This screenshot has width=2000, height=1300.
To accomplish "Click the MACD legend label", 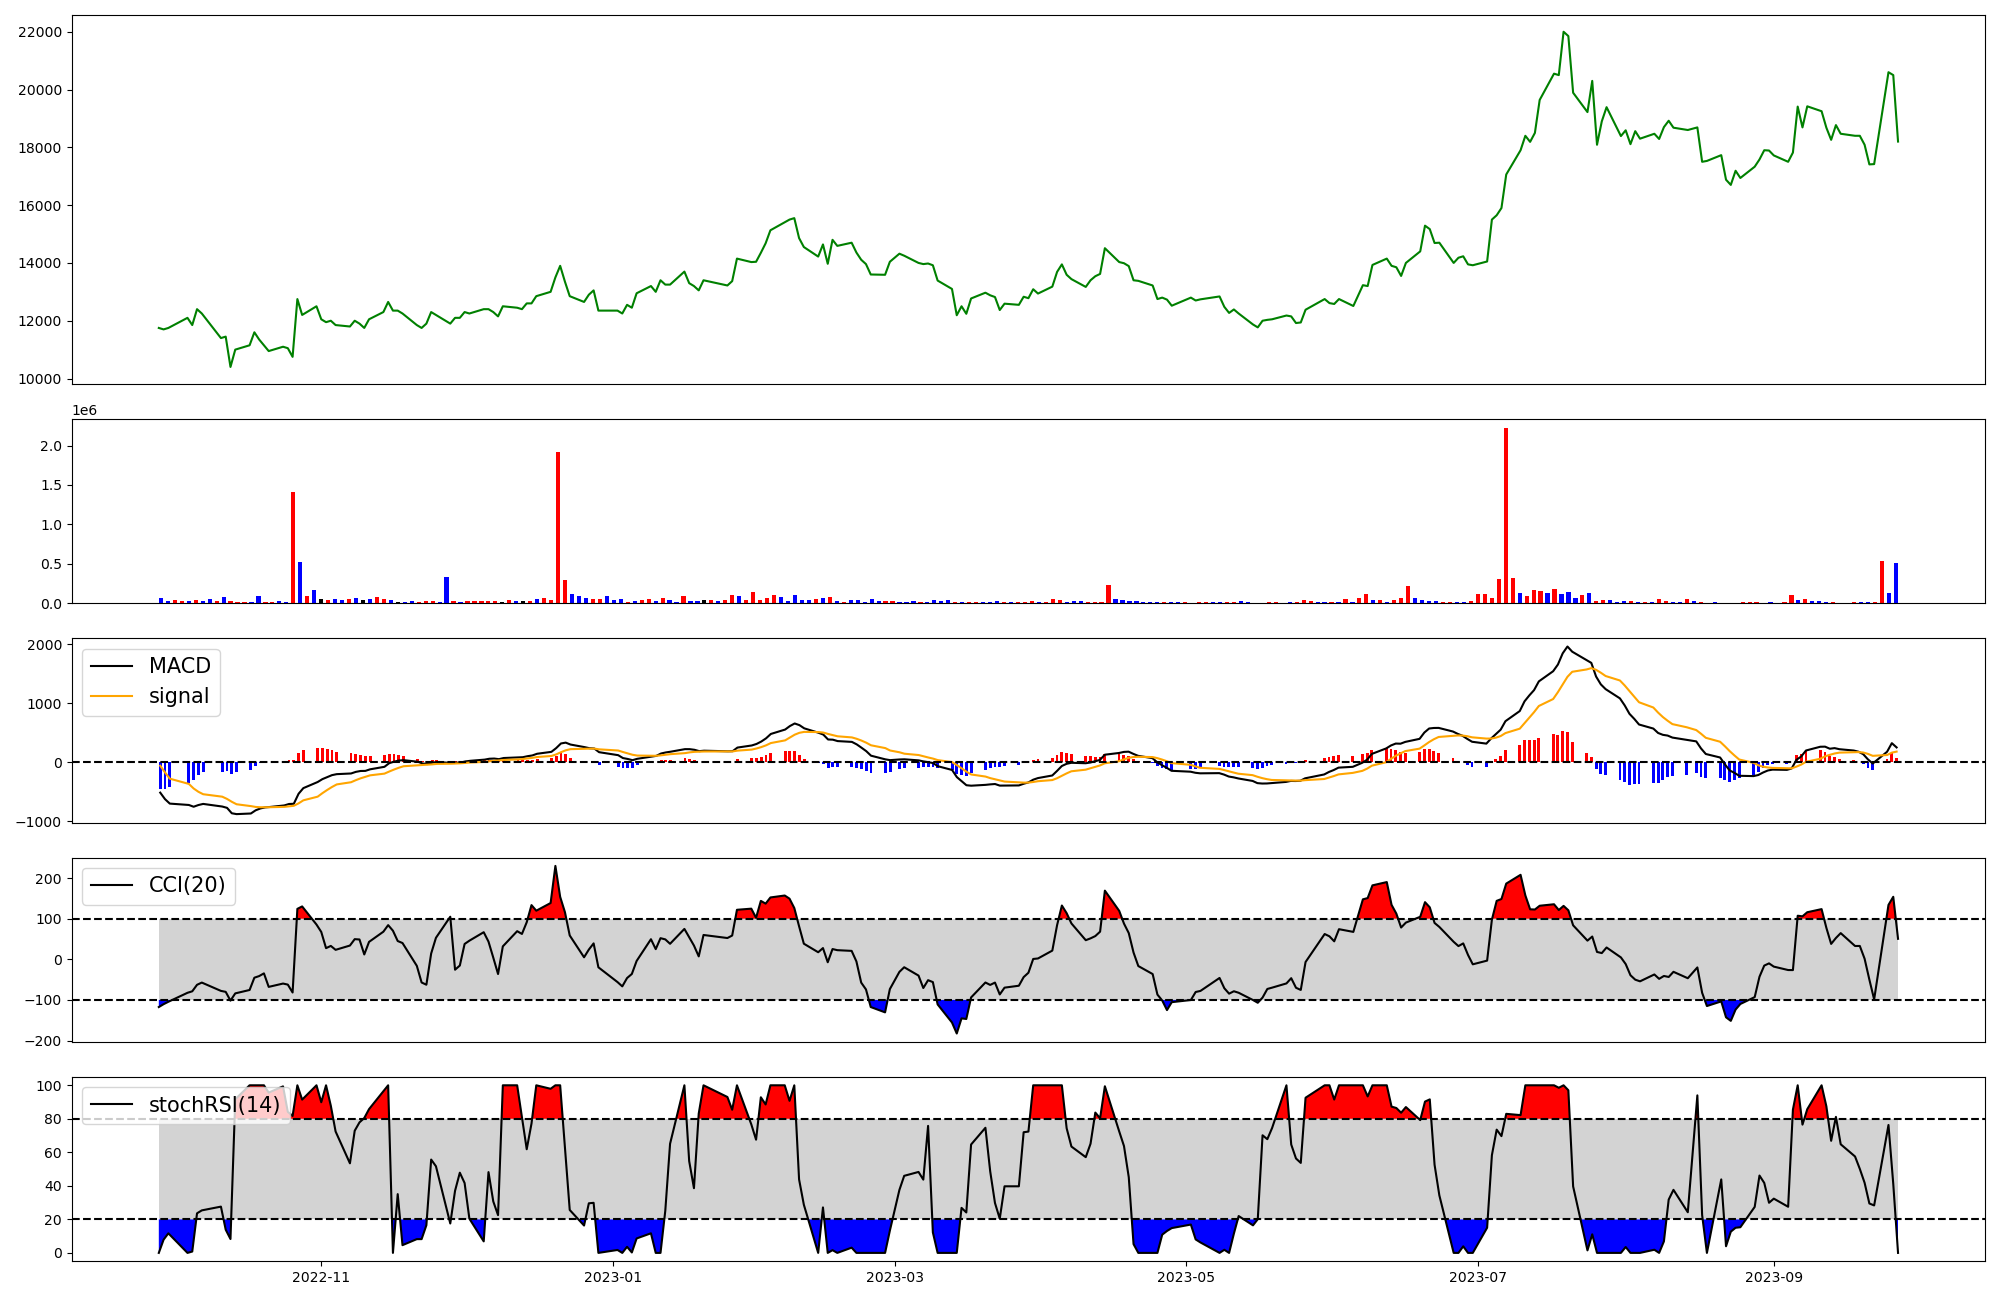I will click(179, 666).
